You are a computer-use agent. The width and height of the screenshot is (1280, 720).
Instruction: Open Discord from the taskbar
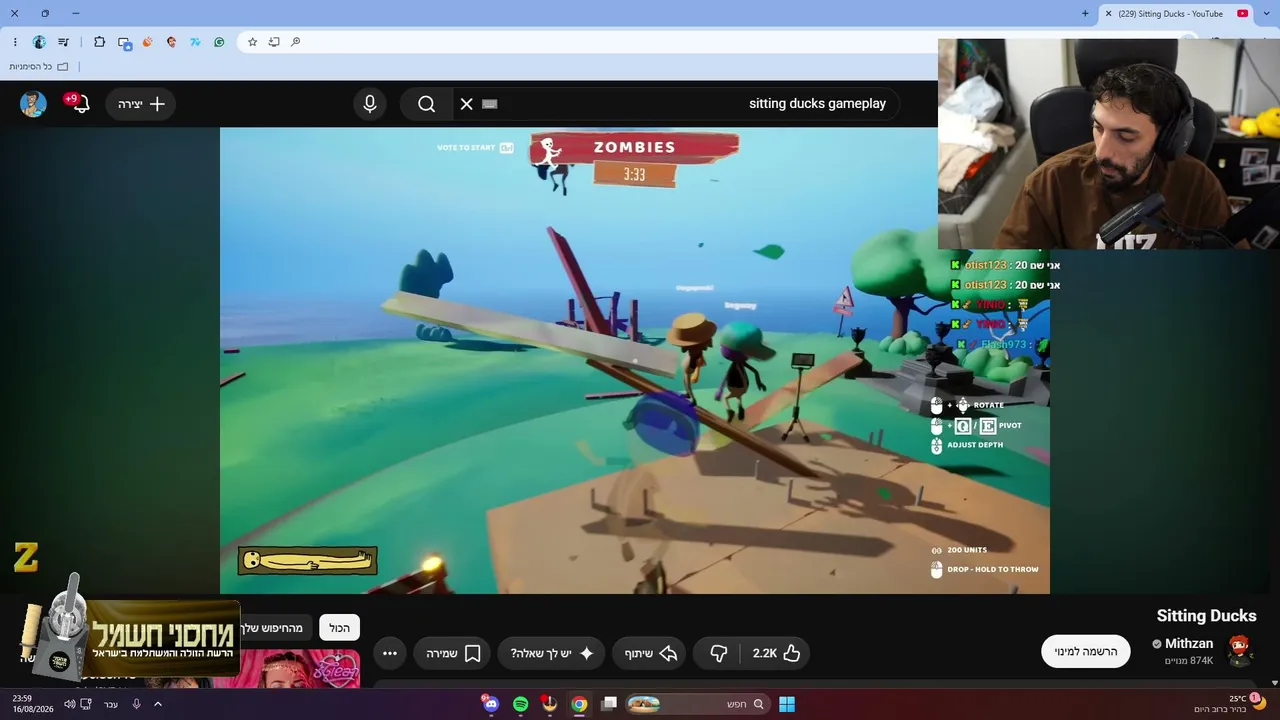pyautogui.click(x=490, y=704)
